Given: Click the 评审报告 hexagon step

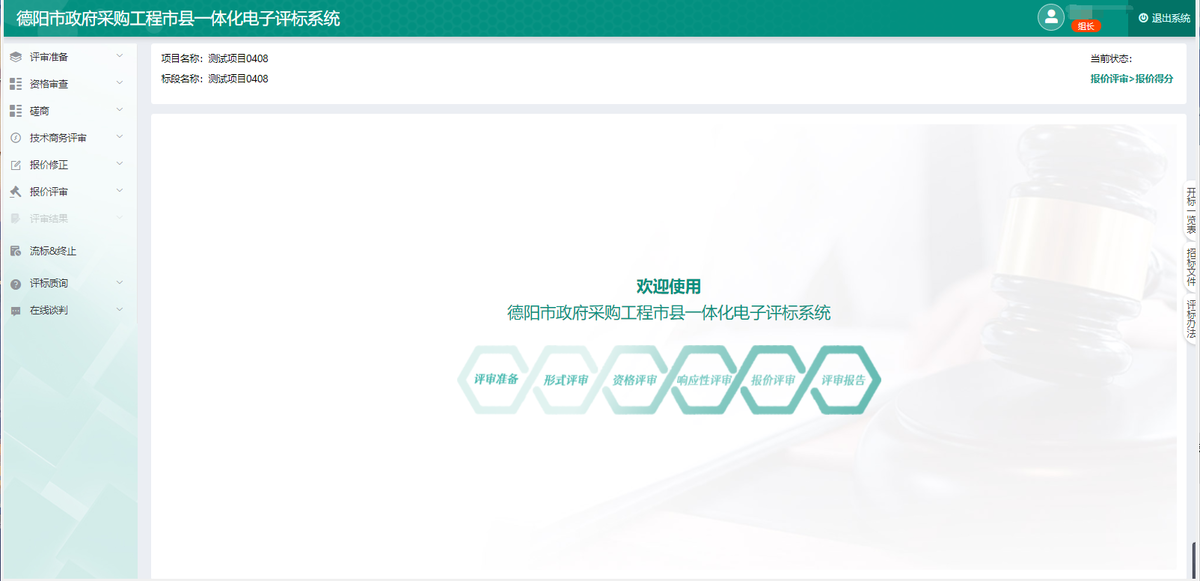Looking at the screenshot, I should tap(844, 380).
